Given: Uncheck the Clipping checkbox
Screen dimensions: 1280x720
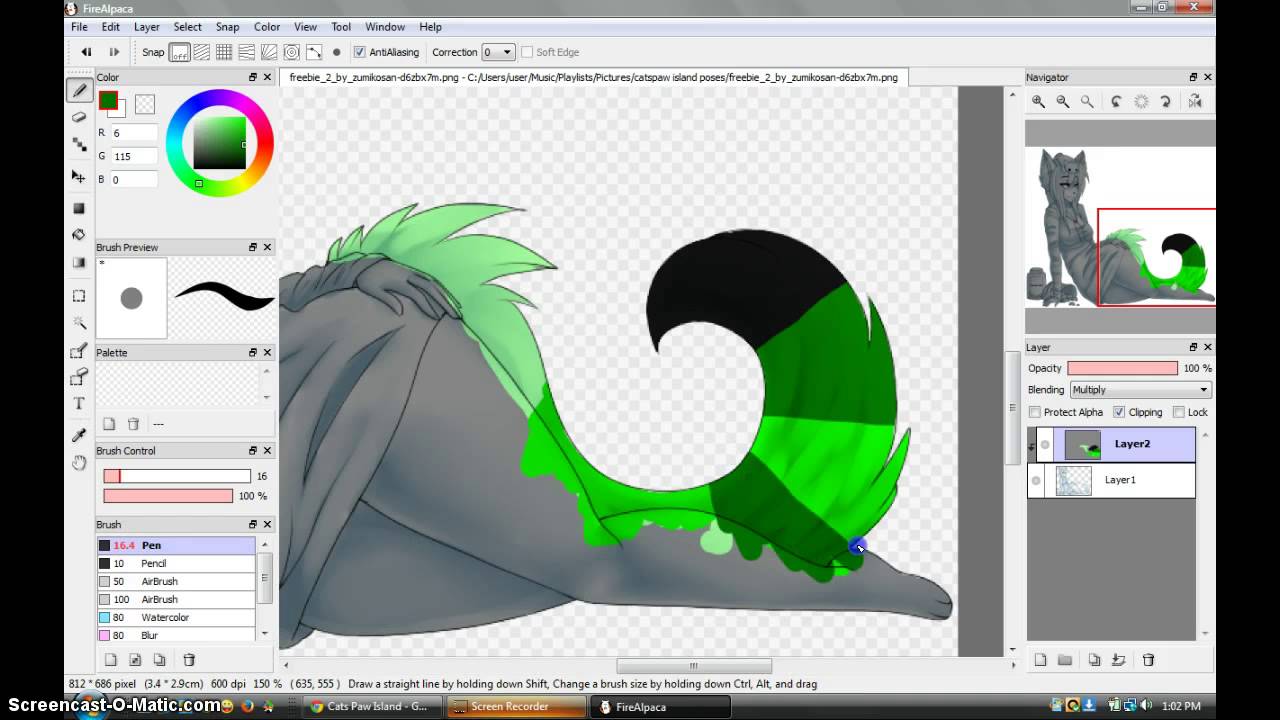Looking at the screenshot, I should click(x=1119, y=412).
